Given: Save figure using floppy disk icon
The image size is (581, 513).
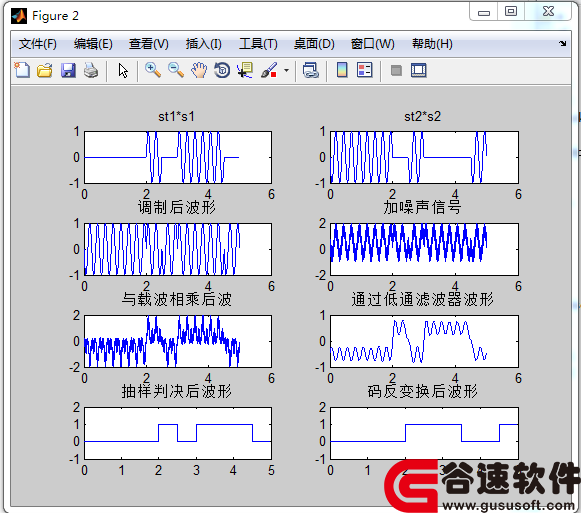Looking at the screenshot, I should (x=68, y=70).
